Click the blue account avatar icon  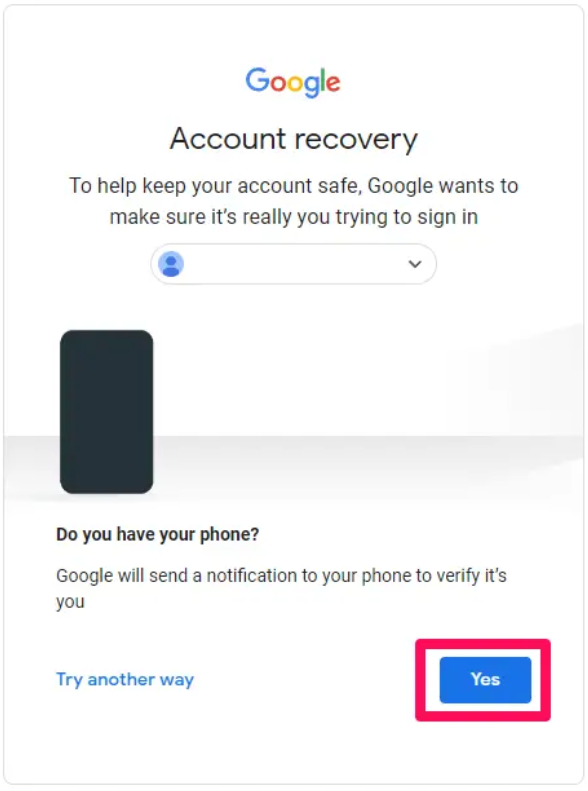[171, 264]
